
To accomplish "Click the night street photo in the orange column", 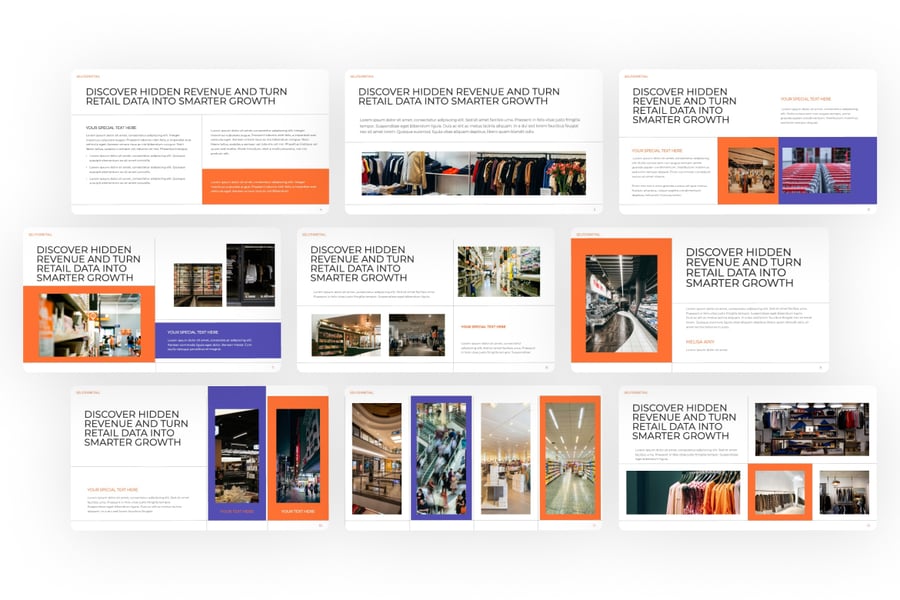I will point(297,455).
